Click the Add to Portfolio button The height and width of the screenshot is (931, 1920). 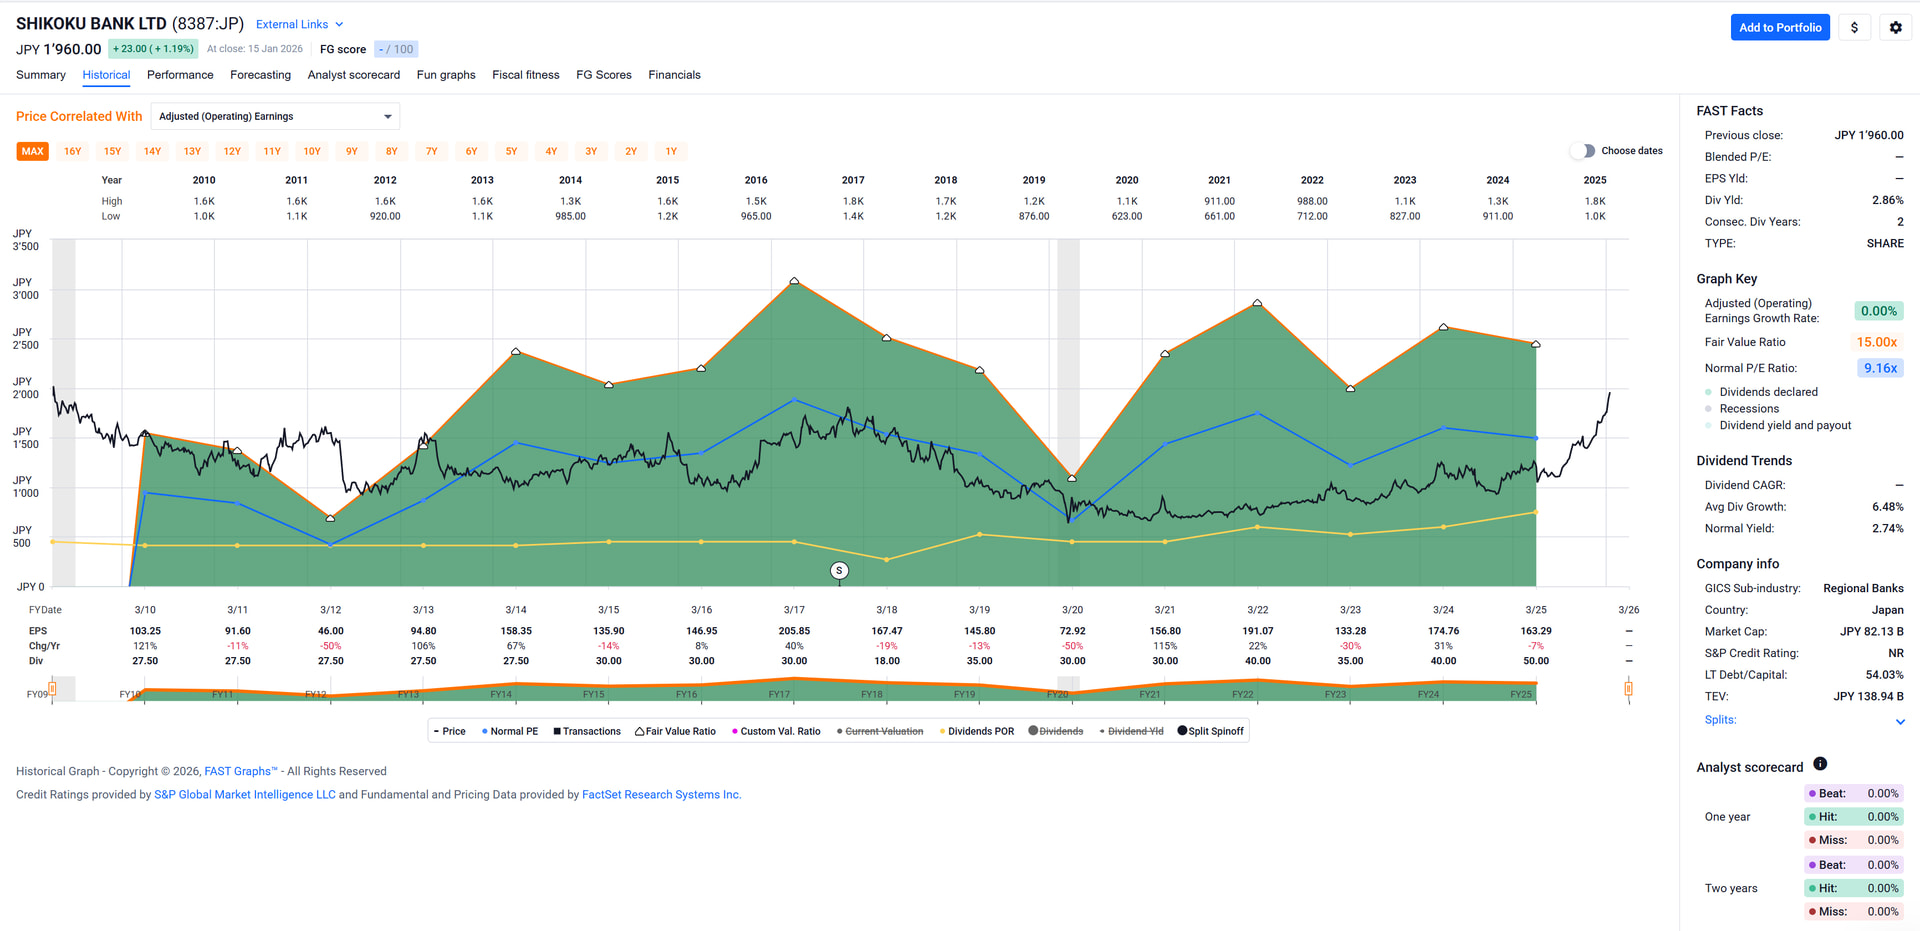(x=1779, y=28)
